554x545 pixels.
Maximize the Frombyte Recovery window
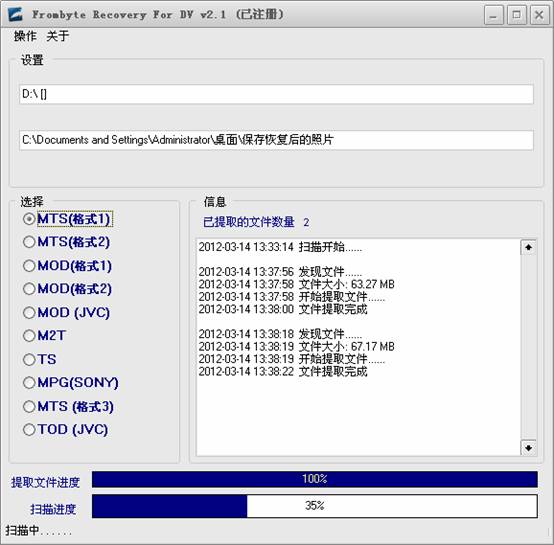pos(517,15)
